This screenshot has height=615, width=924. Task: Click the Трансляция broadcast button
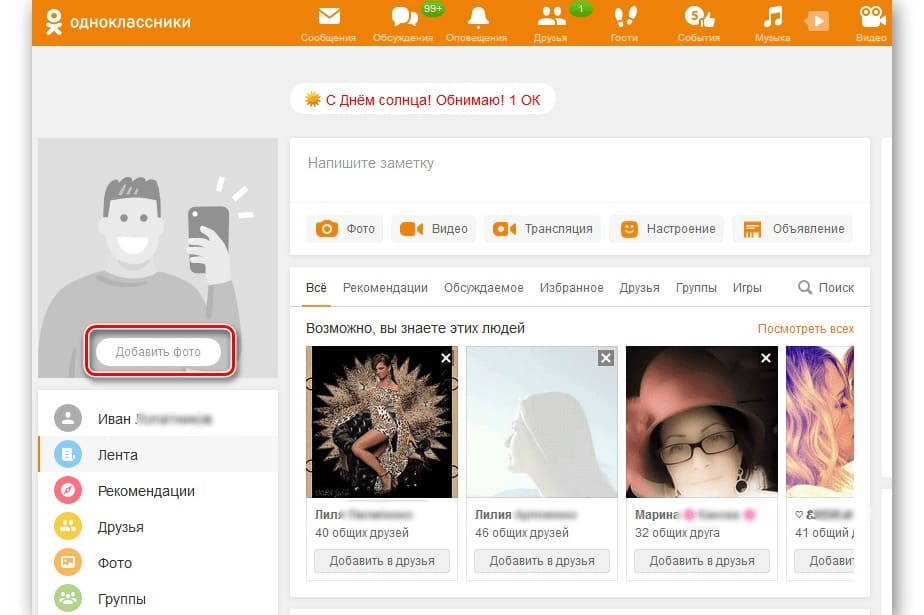pos(543,229)
